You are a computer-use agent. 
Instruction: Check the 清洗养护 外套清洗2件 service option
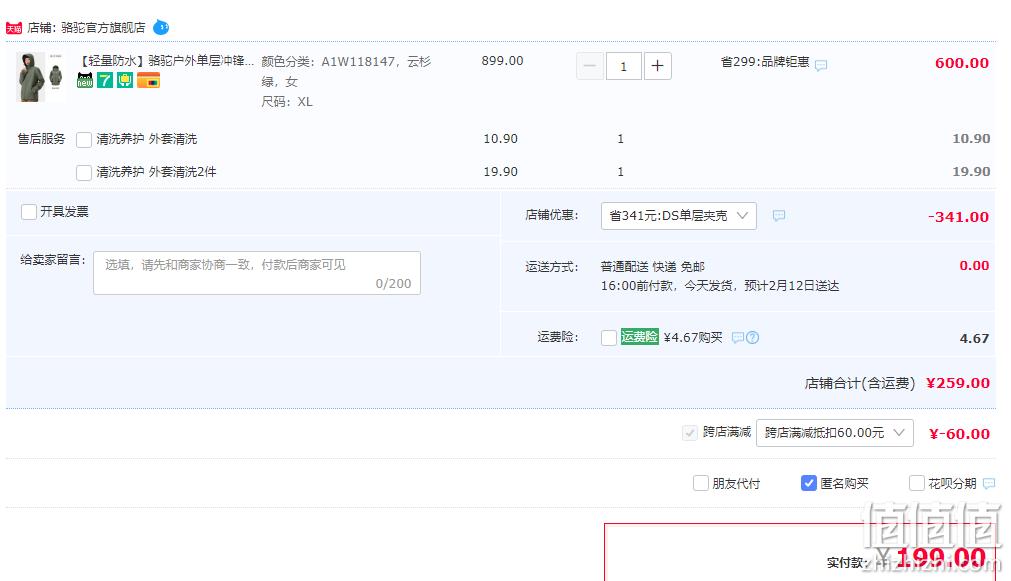[x=84, y=173]
